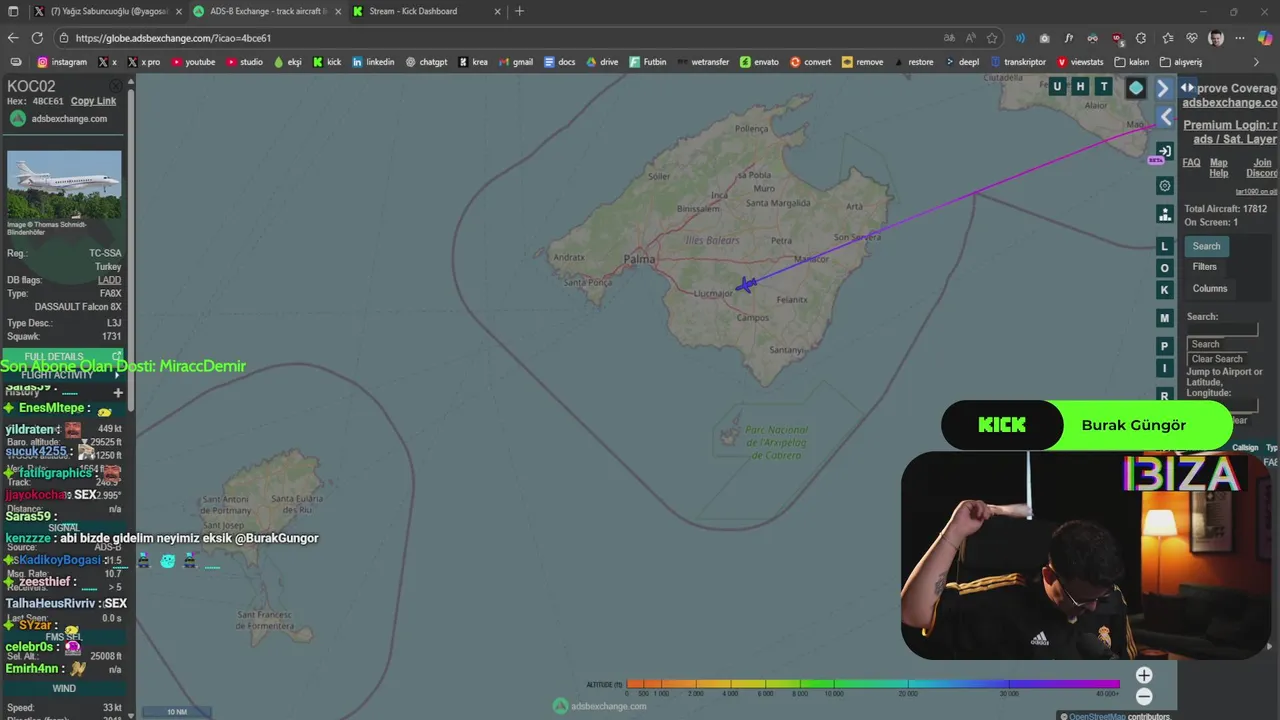The height and width of the screenshot is (720, 1280).
Task: Open the instagram bookmark
Action: tap(62, 62)
